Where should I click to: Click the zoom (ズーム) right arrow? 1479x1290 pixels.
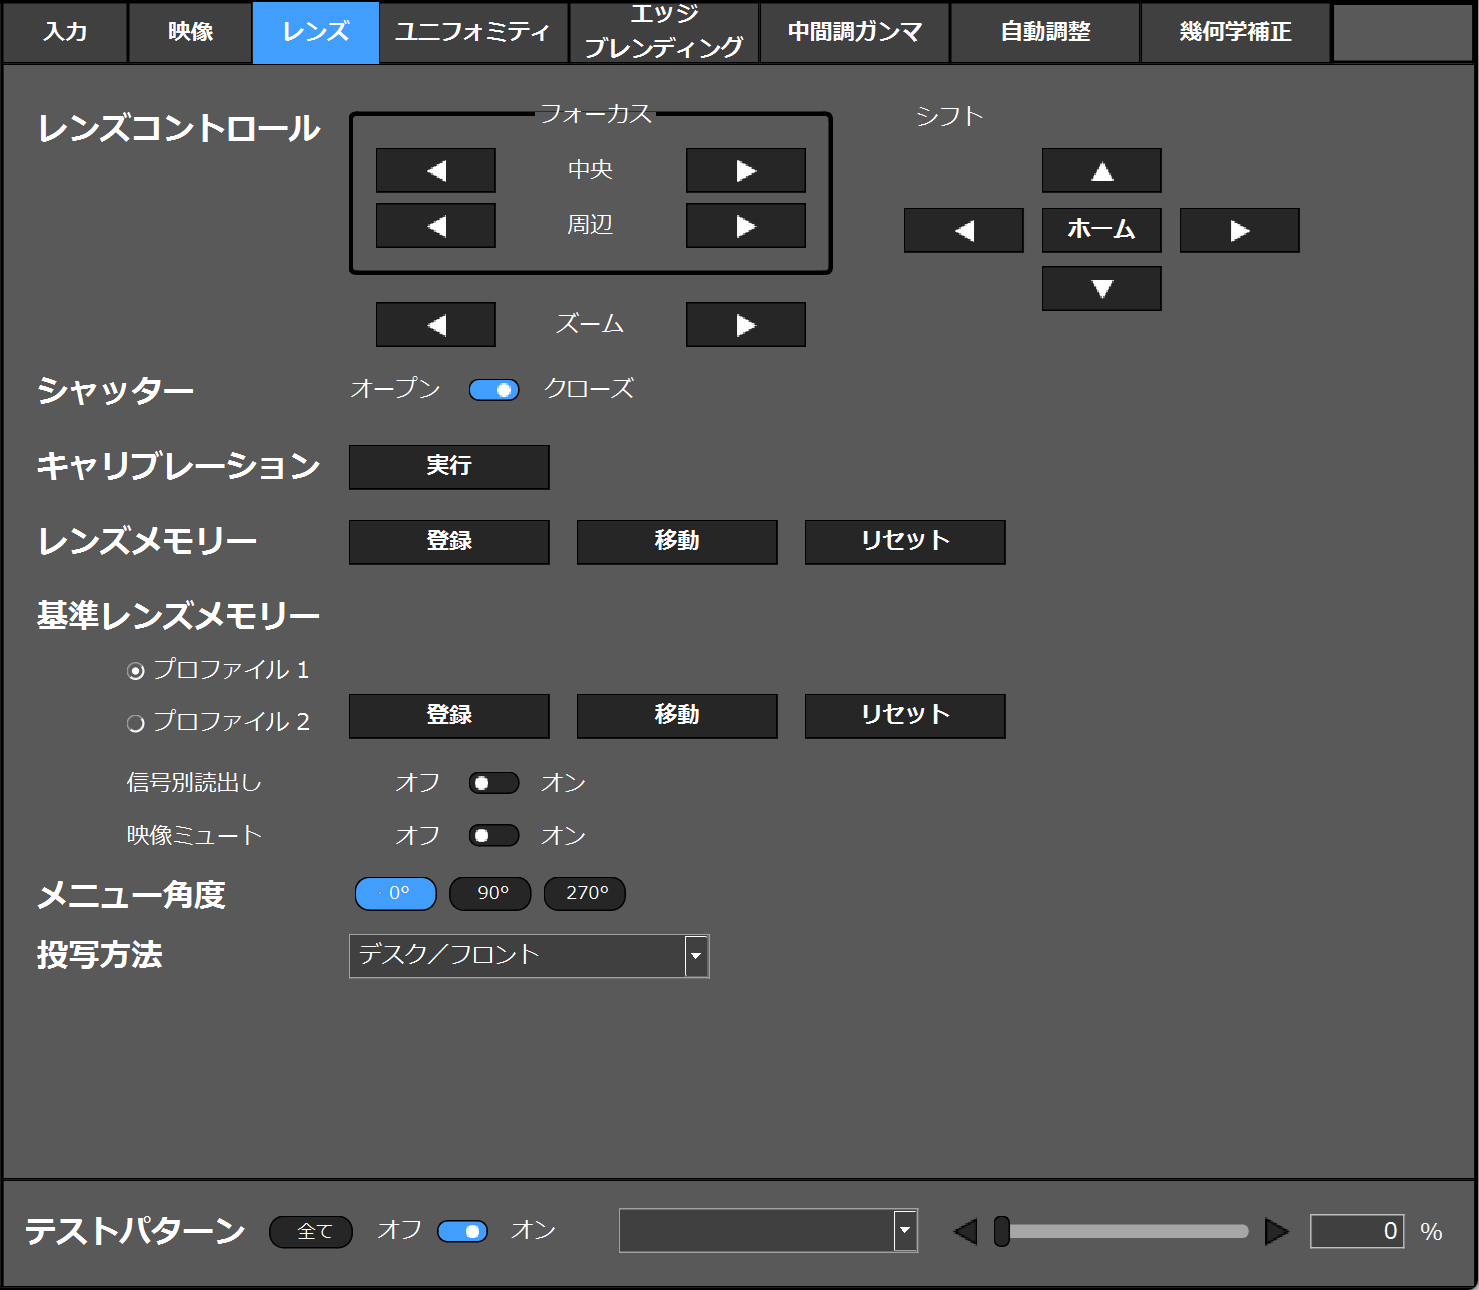coord(745,325)
